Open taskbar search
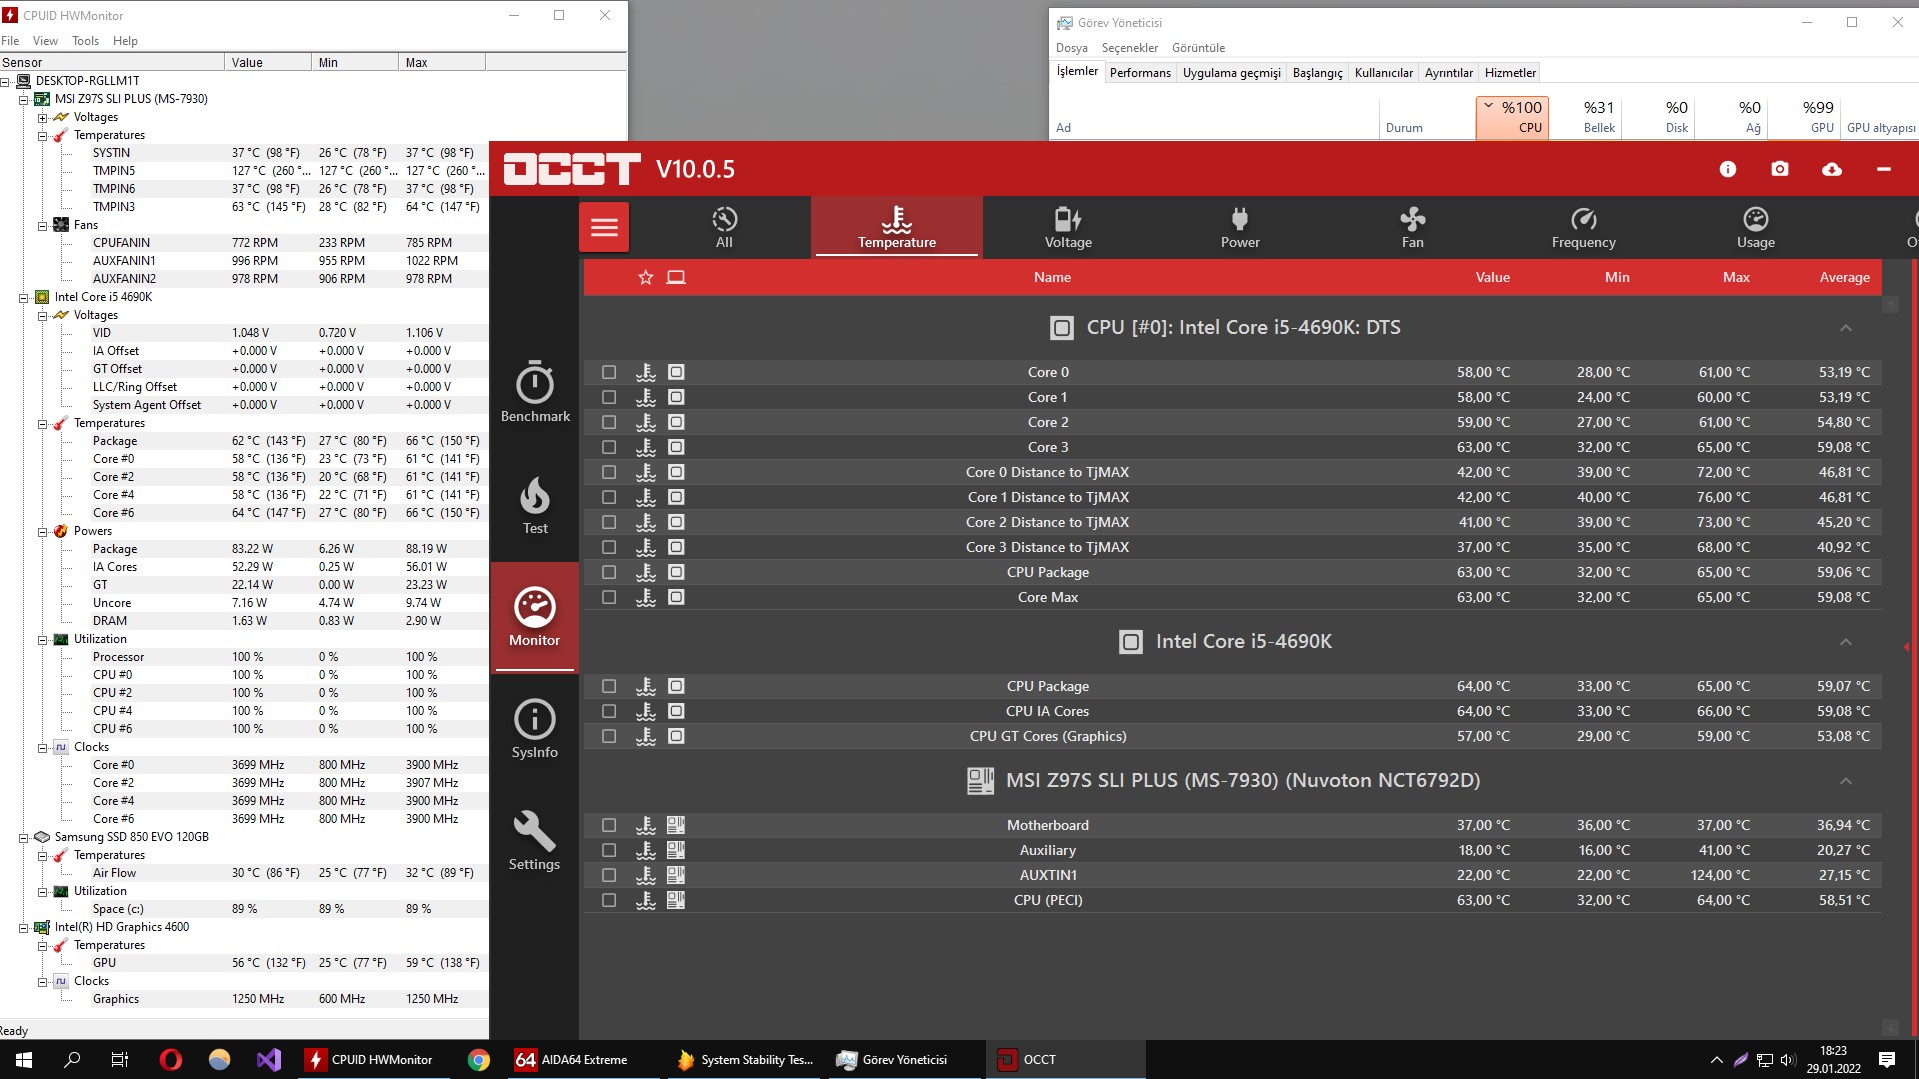This screenshot has width=1919, height=1079. click(72, 1060)
